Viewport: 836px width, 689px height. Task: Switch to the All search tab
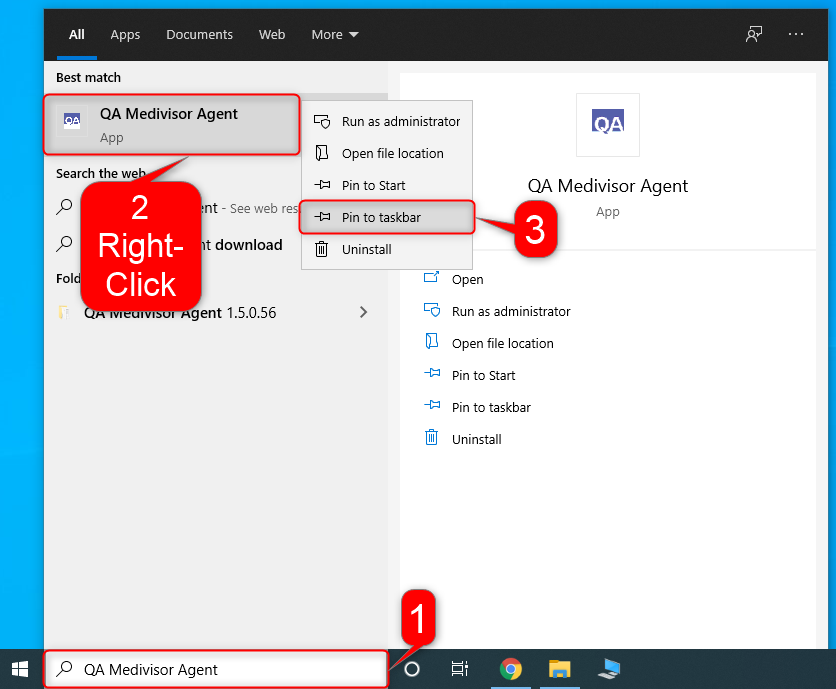[77, 35]
